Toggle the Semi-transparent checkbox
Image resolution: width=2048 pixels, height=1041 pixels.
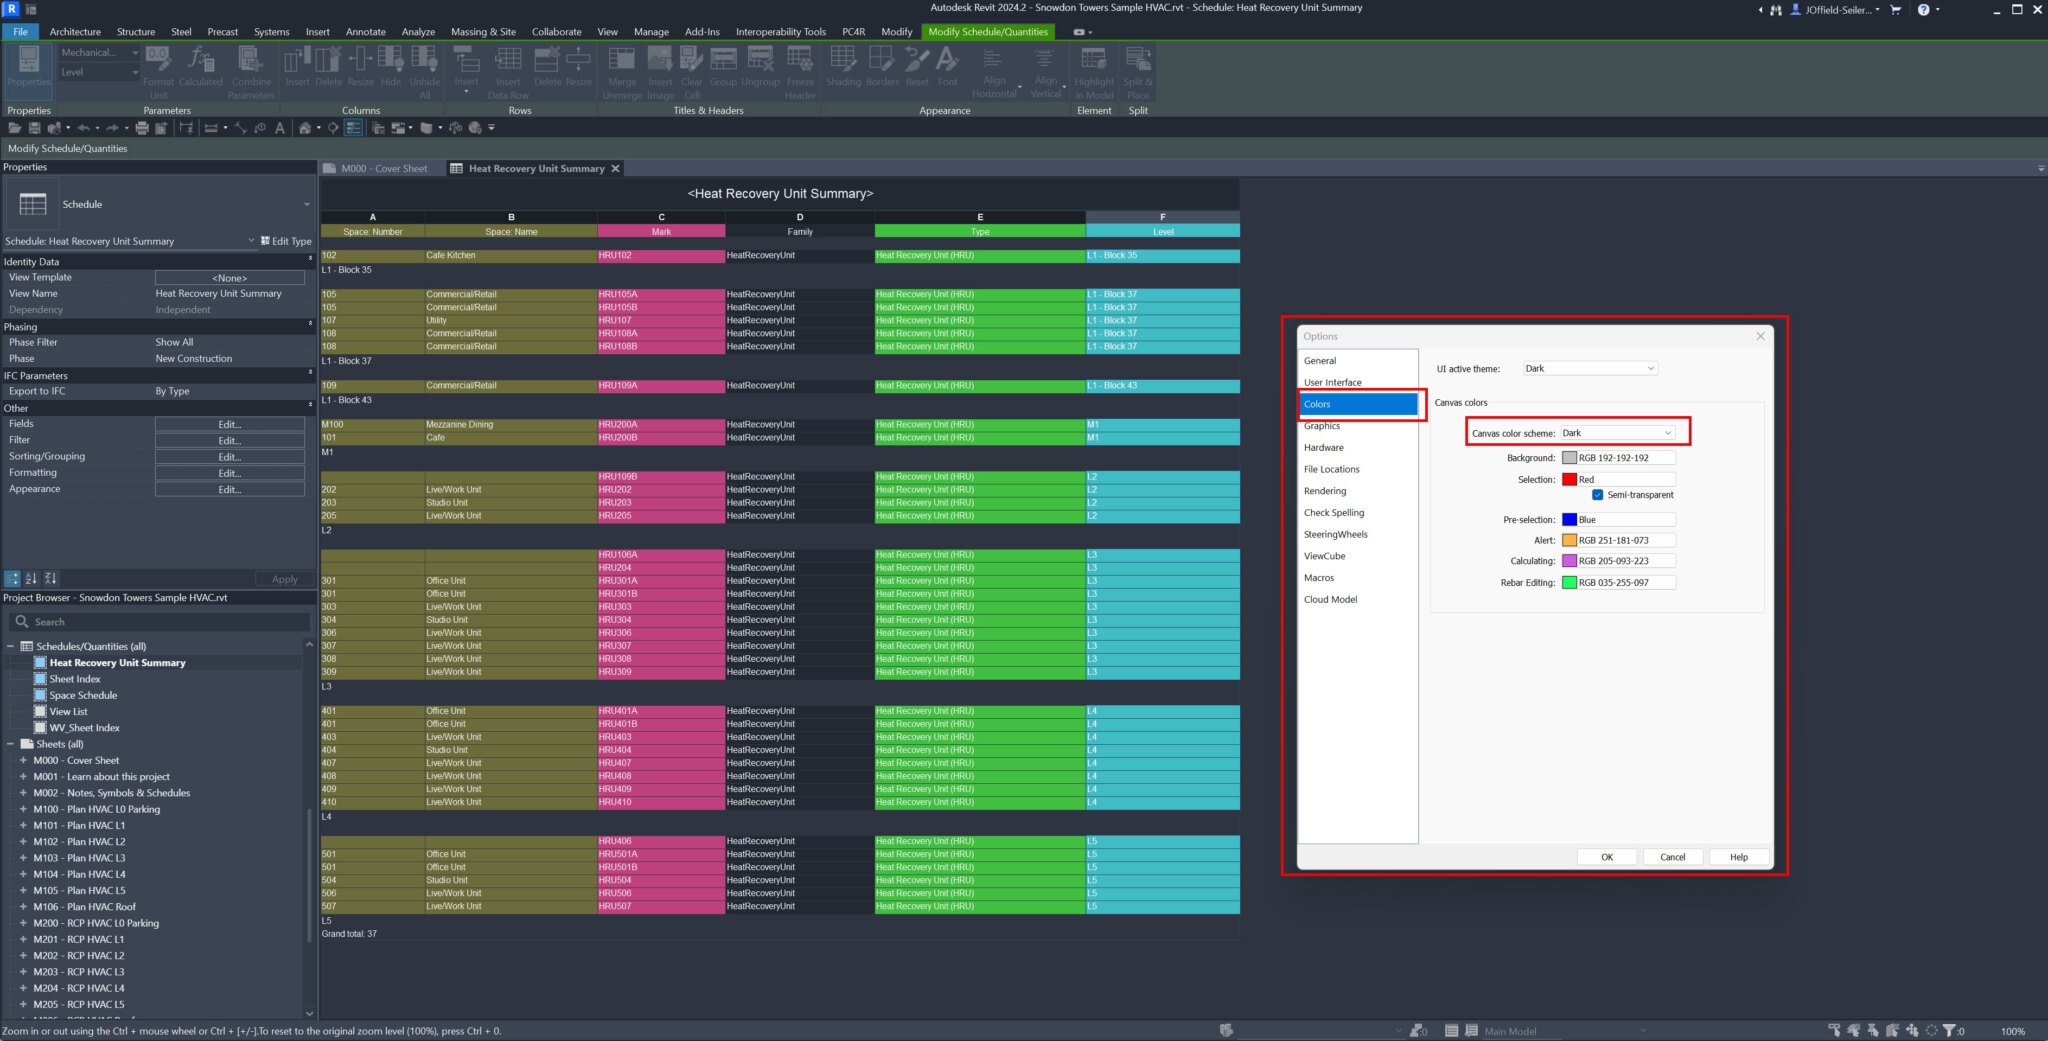click(1597, 495)
